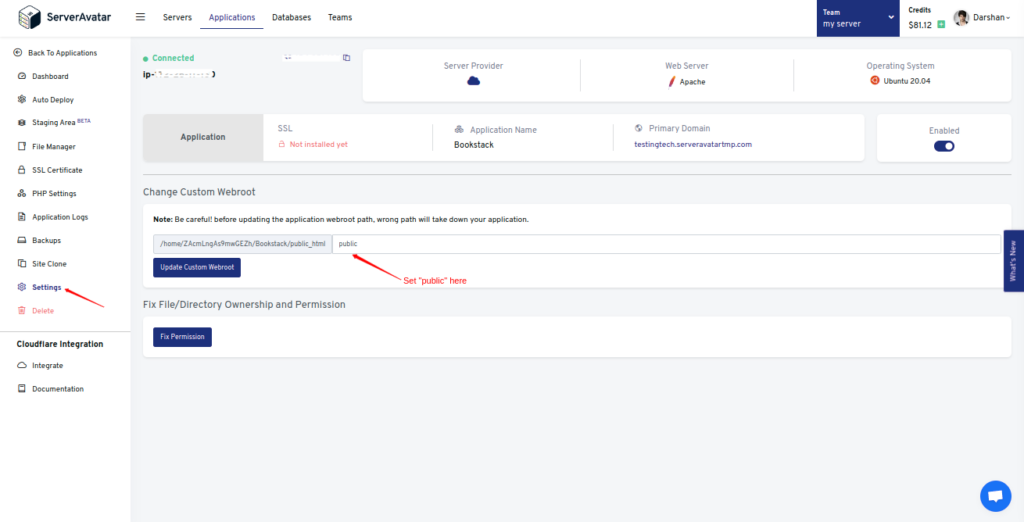Screen dimensions: 1024x522
Task: Click the Documentation sidebar label
Action: 58,389
